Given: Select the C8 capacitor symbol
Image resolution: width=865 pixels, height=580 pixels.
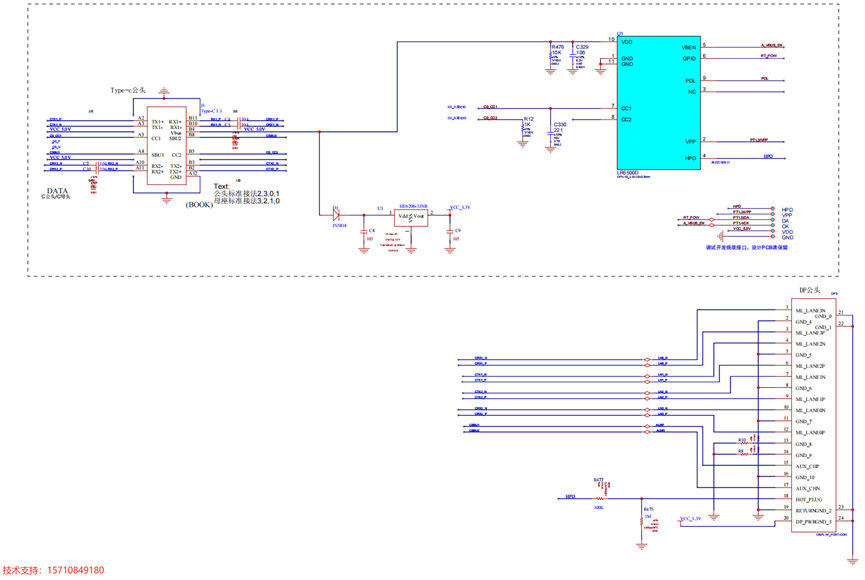Looking at the screenshot, I should 364,234.
